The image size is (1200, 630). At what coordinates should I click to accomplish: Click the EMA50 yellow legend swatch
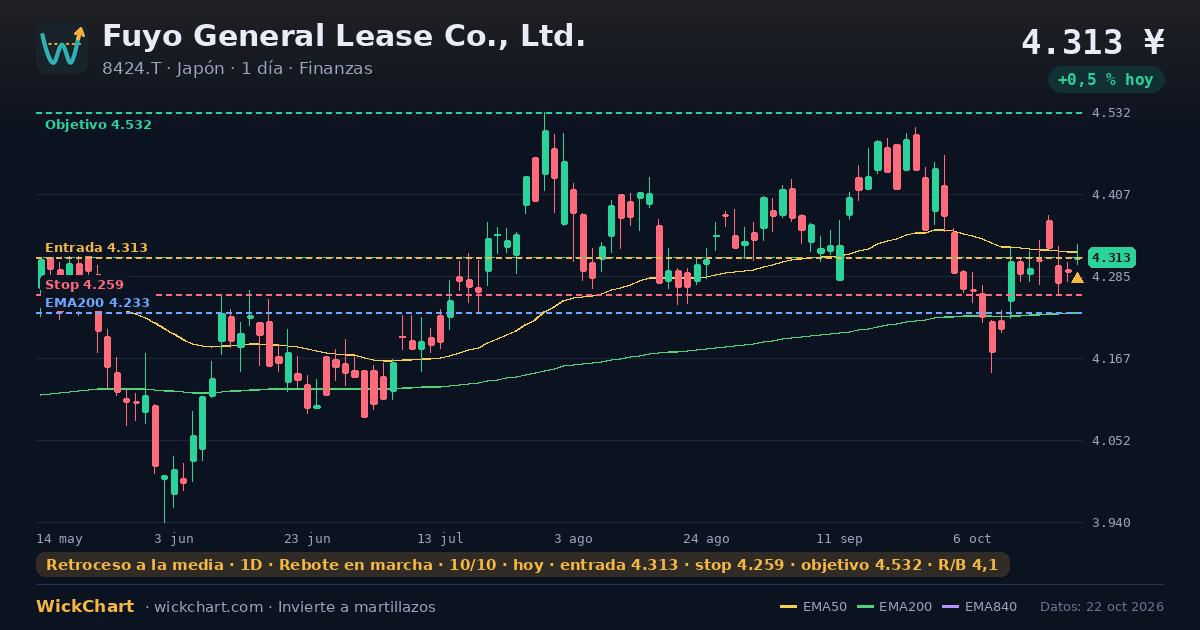788,607
